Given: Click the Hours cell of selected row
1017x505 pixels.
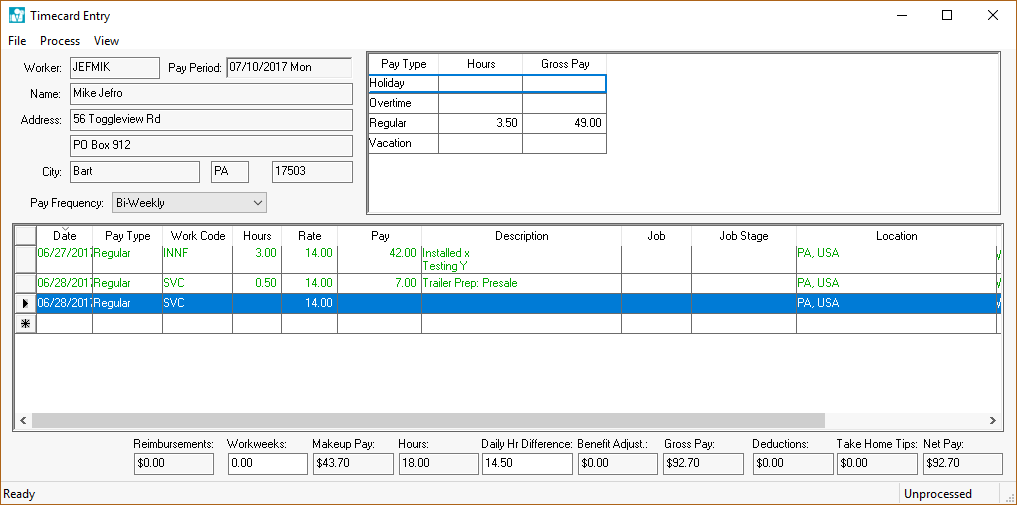Looking at the screenshot, I should coord(257,303).
